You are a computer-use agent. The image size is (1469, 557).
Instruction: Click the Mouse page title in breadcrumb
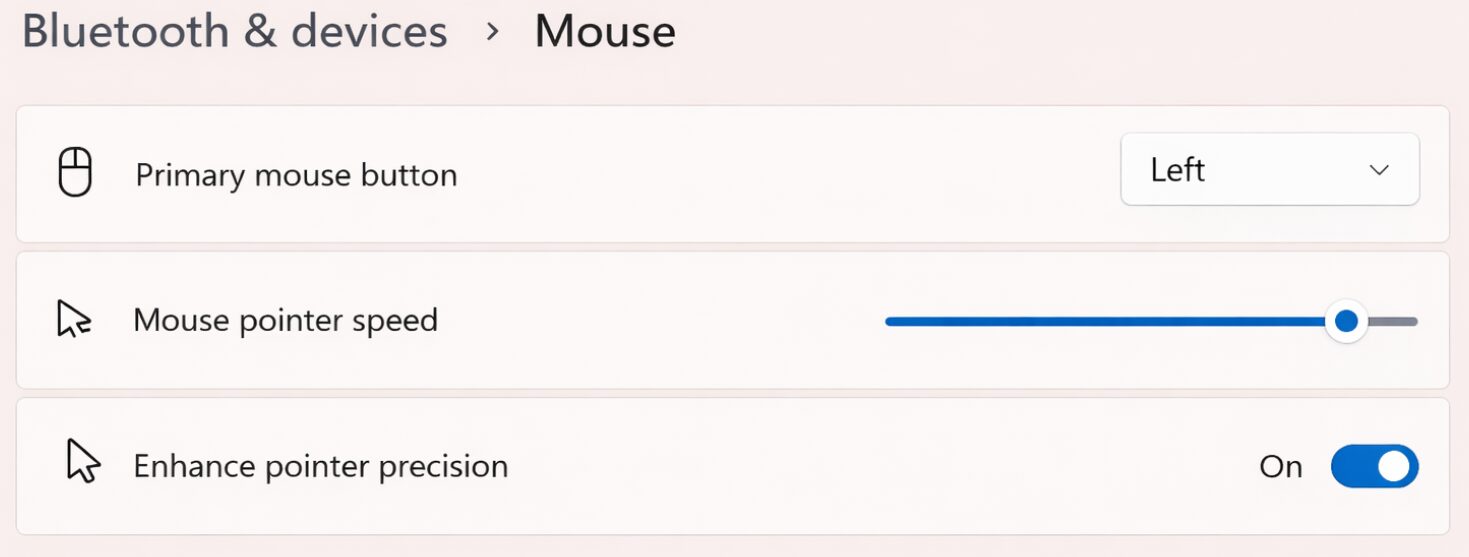605,31
